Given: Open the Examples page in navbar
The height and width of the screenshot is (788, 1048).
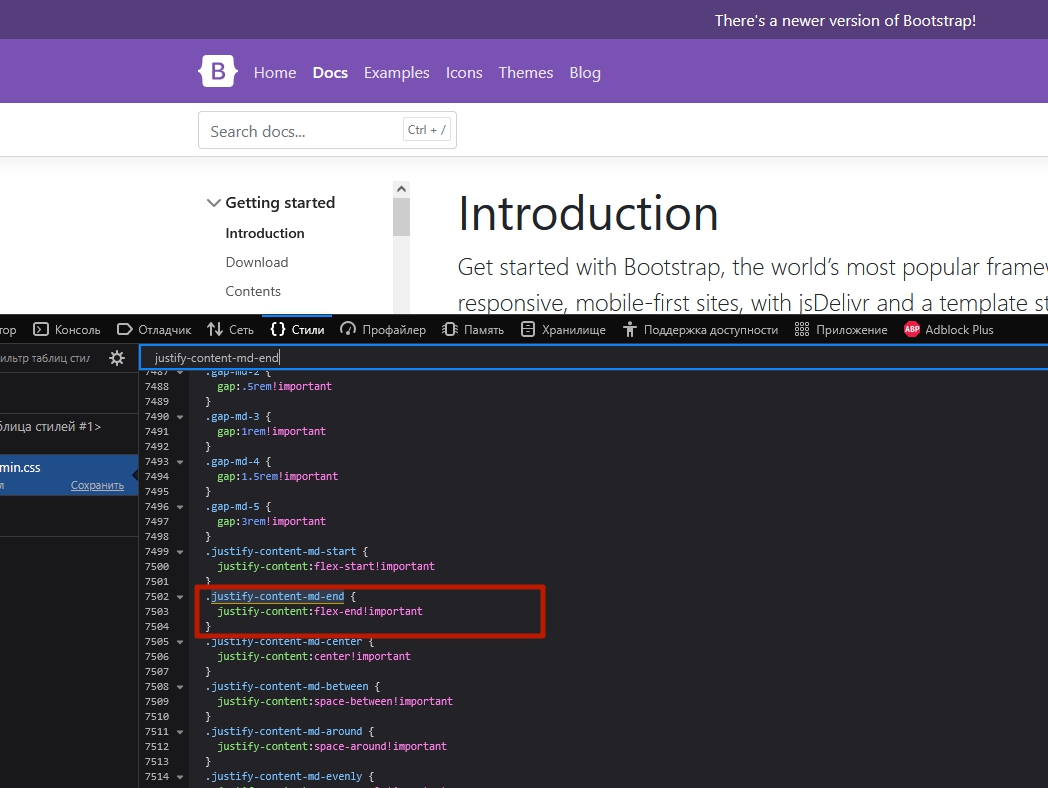Looking at the screenshot, I should 396,73.
